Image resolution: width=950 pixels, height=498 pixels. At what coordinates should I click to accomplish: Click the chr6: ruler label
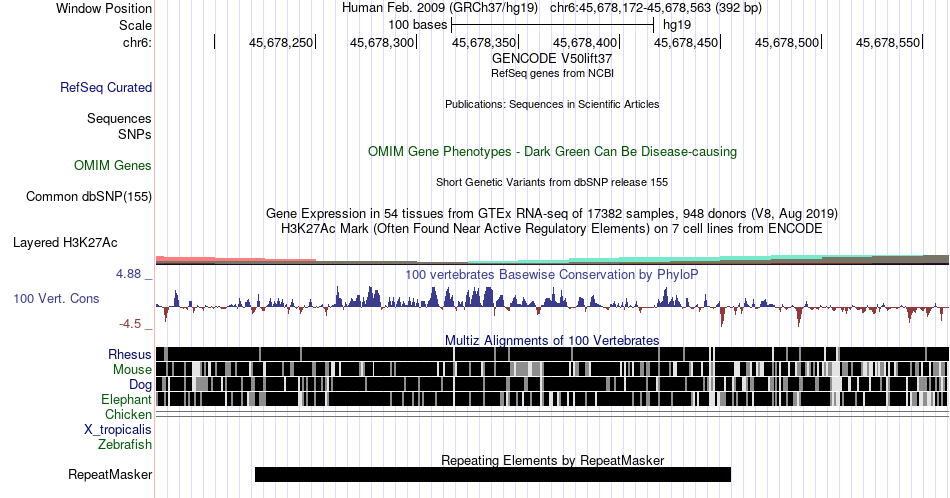click(137, 42)
